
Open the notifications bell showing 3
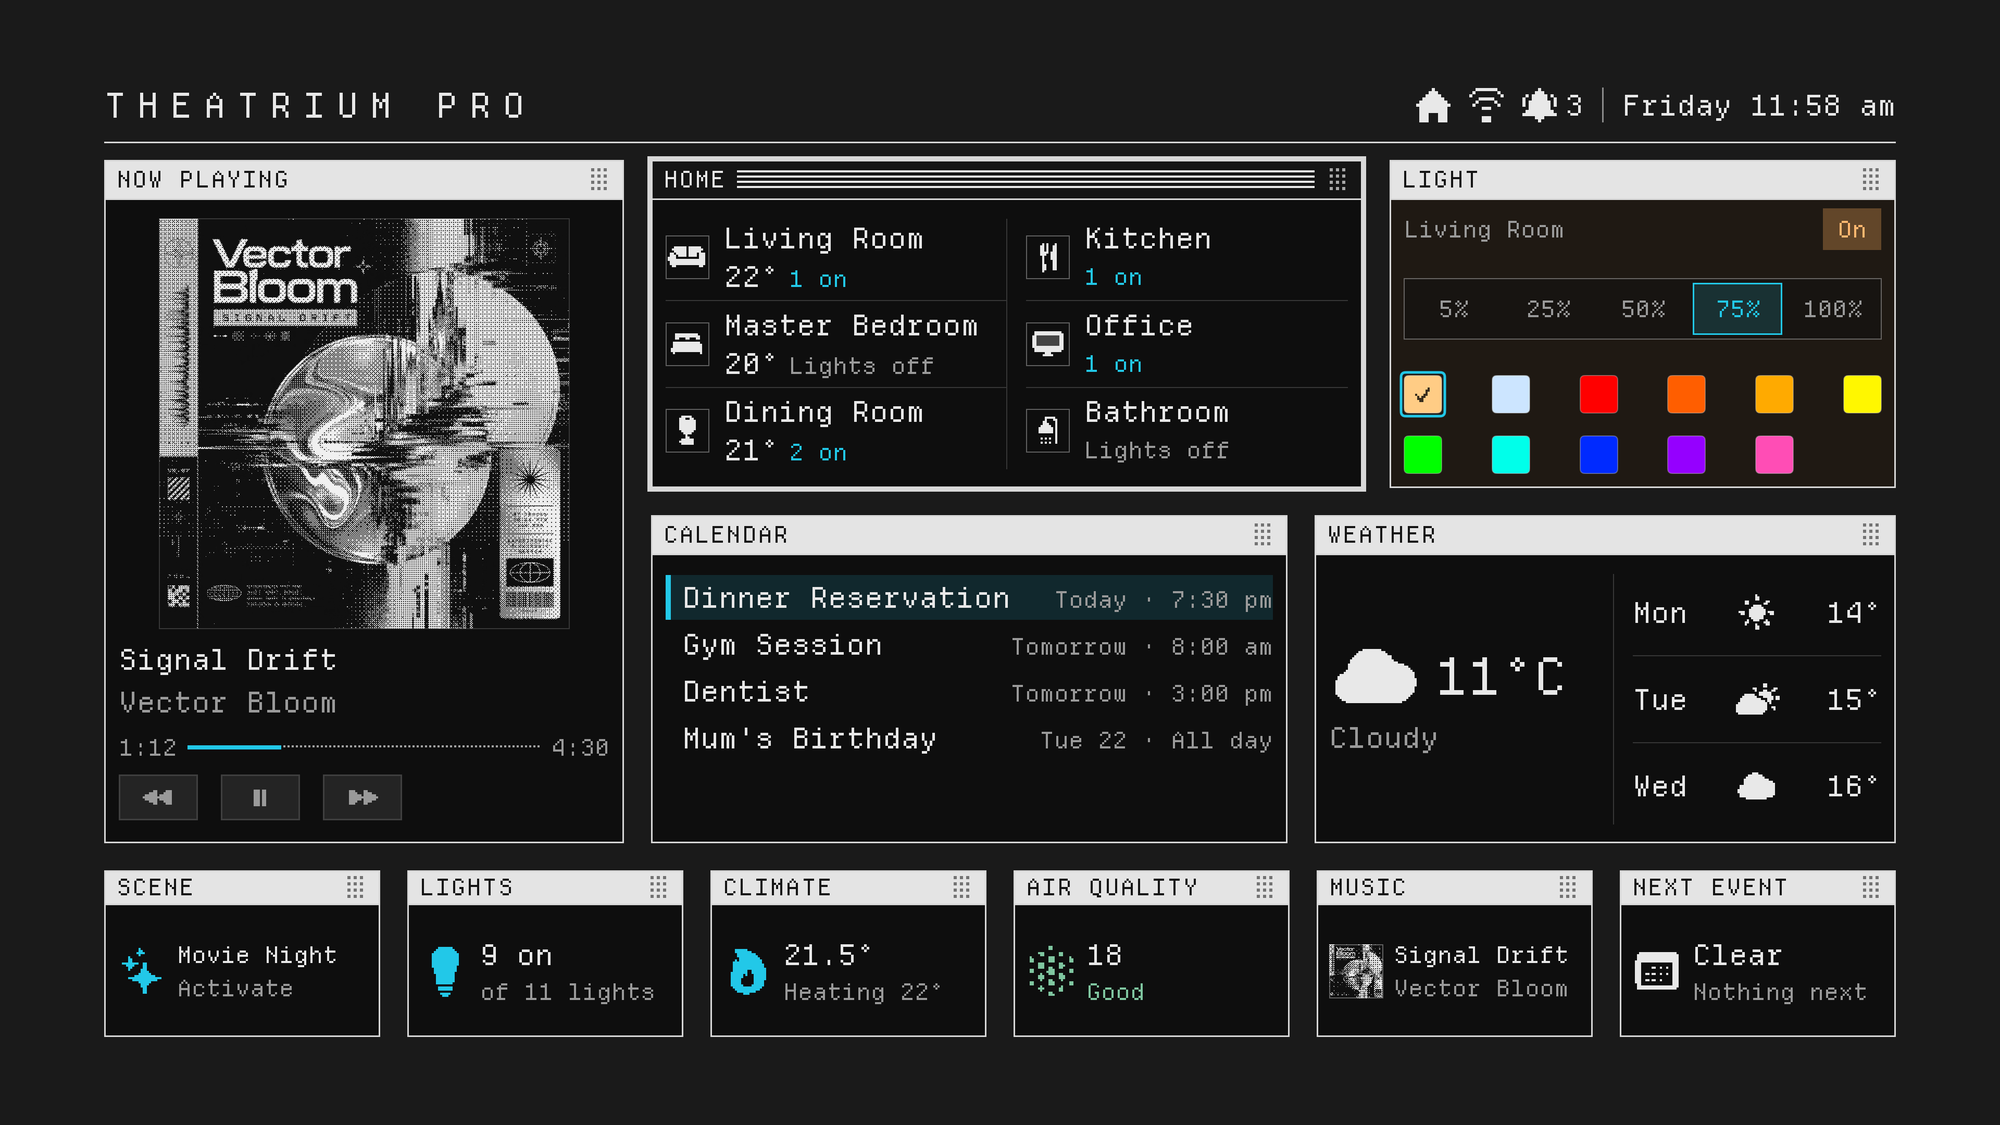(1551, 106)
